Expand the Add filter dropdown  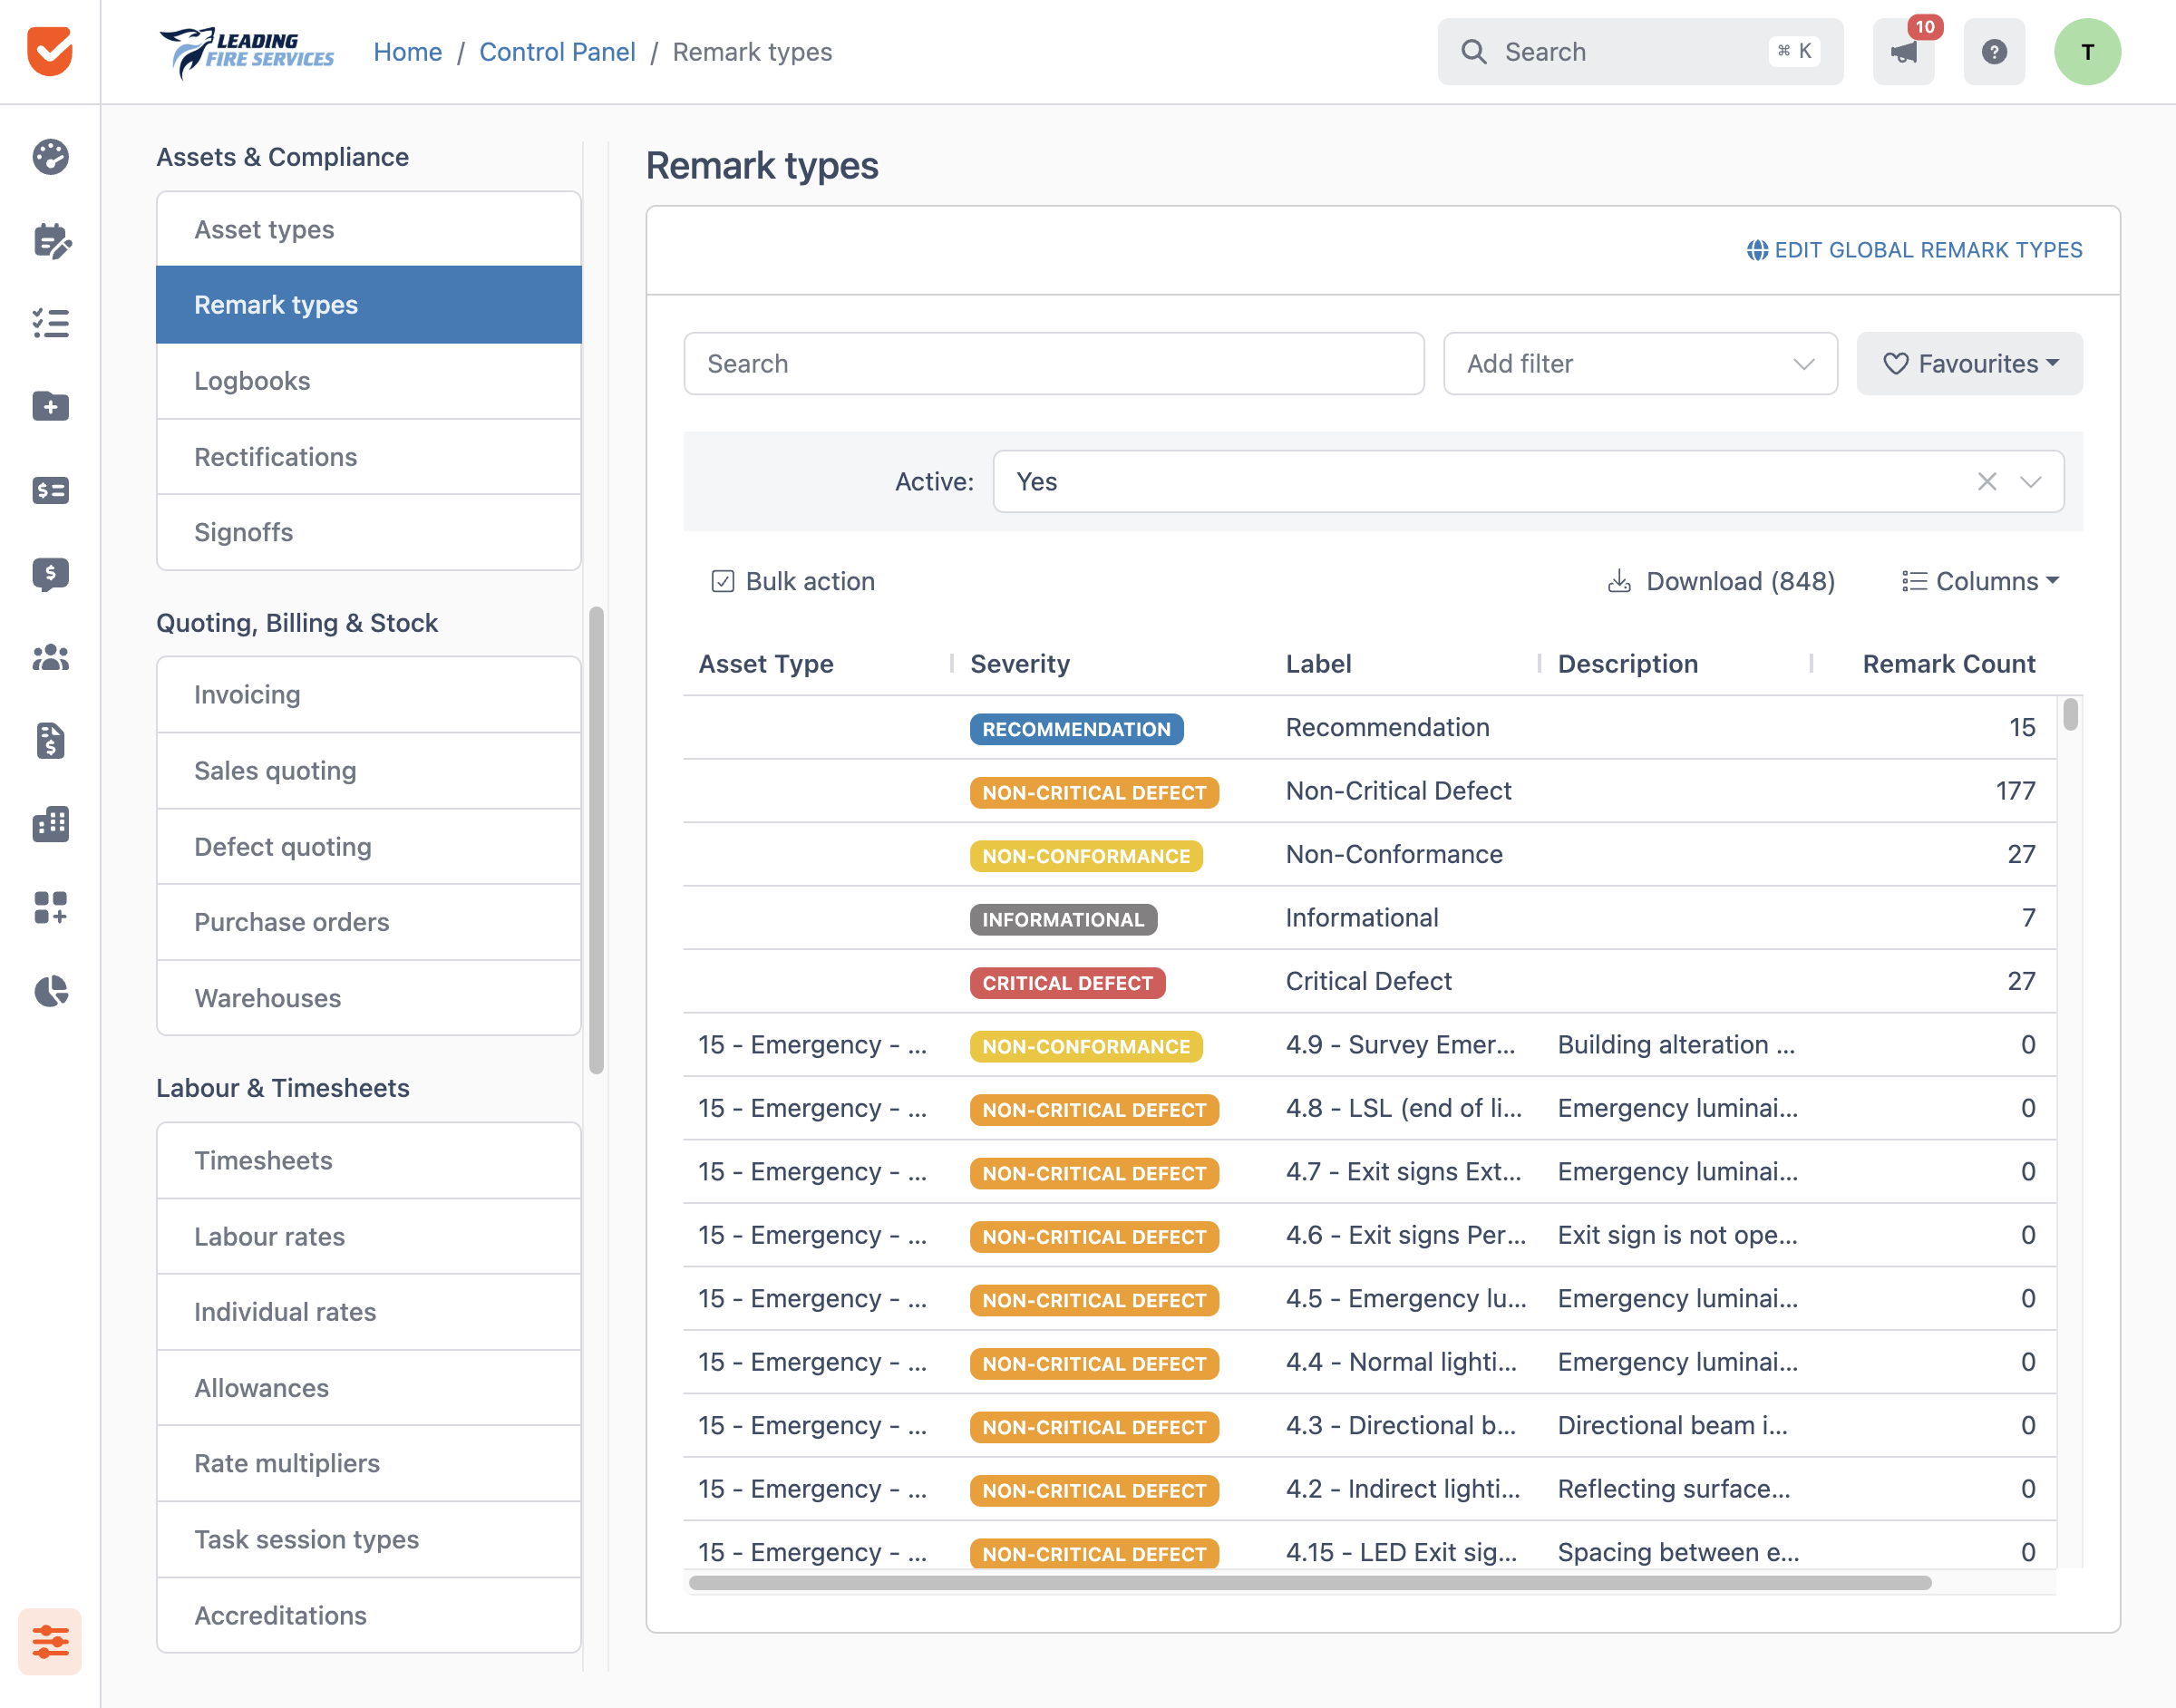tap(1640, 364)
